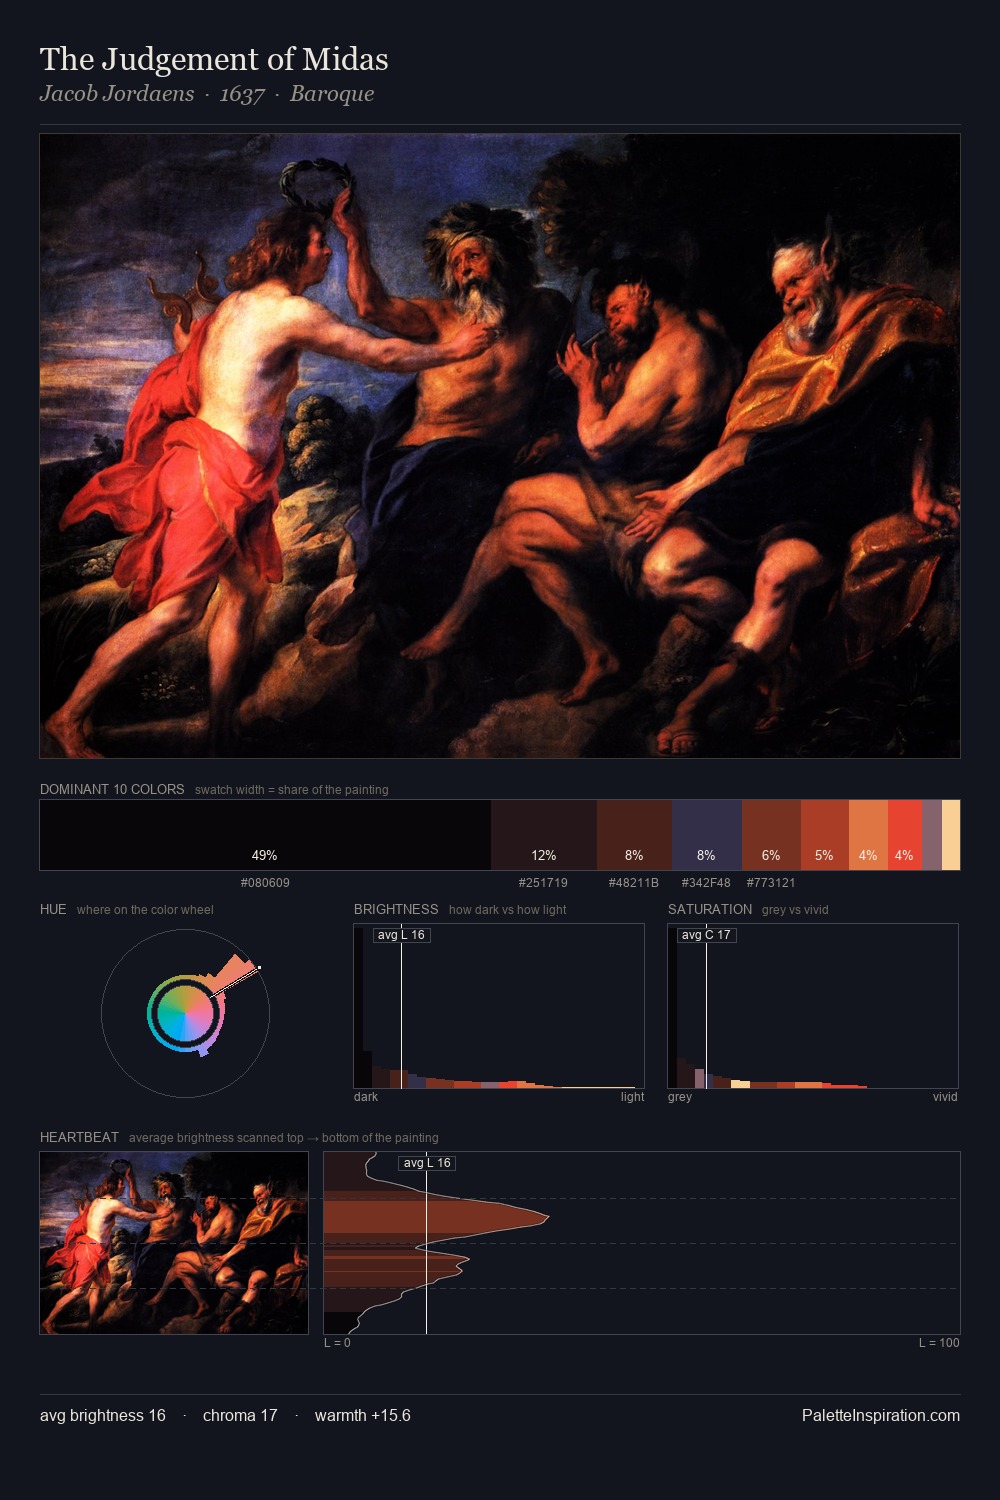Click the title "The Judgement of Midas"
Viewport: 1000px width, 1500px height.
214,60
